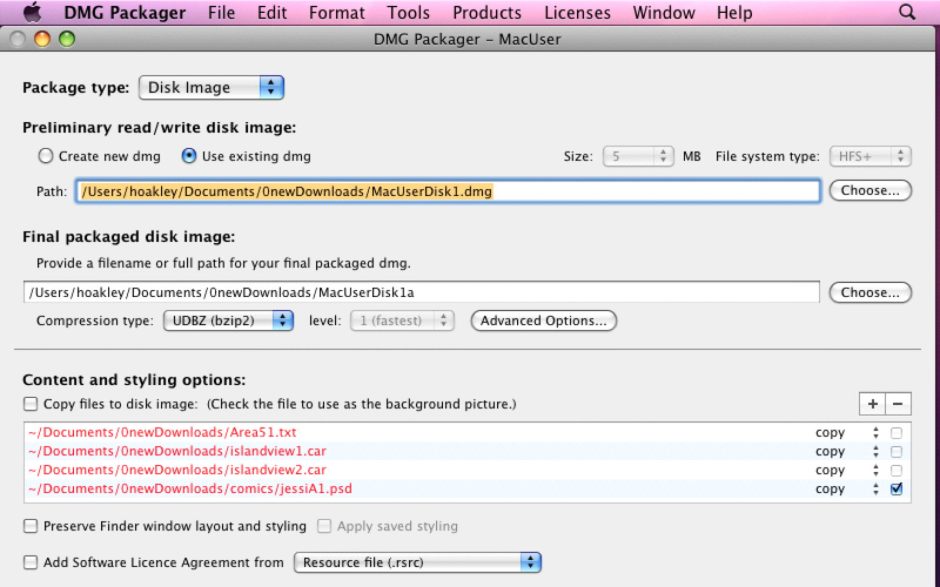Select the comics/jessiA1.psd file row

[x=468, y=489]
